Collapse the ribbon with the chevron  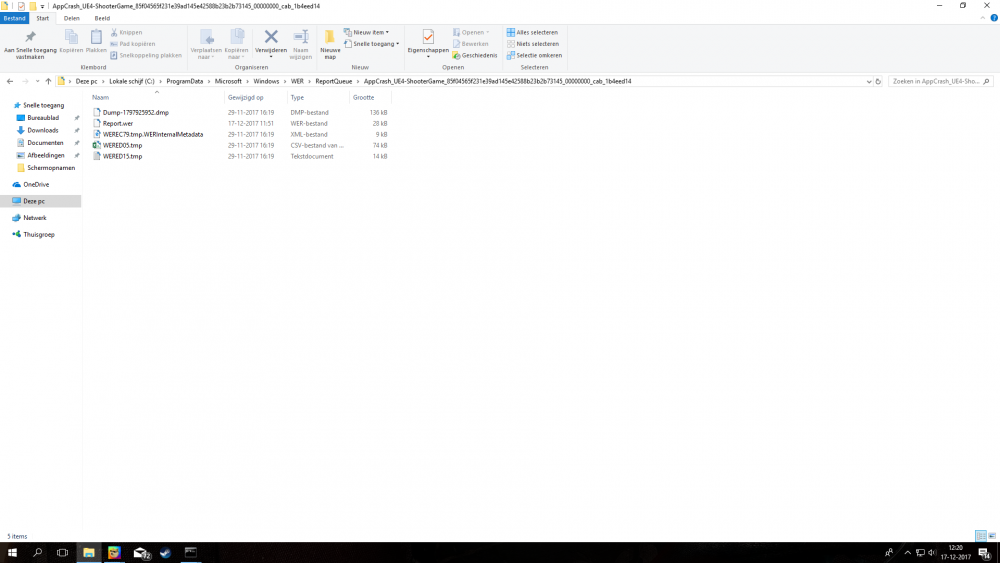click(x=983, y=18)
